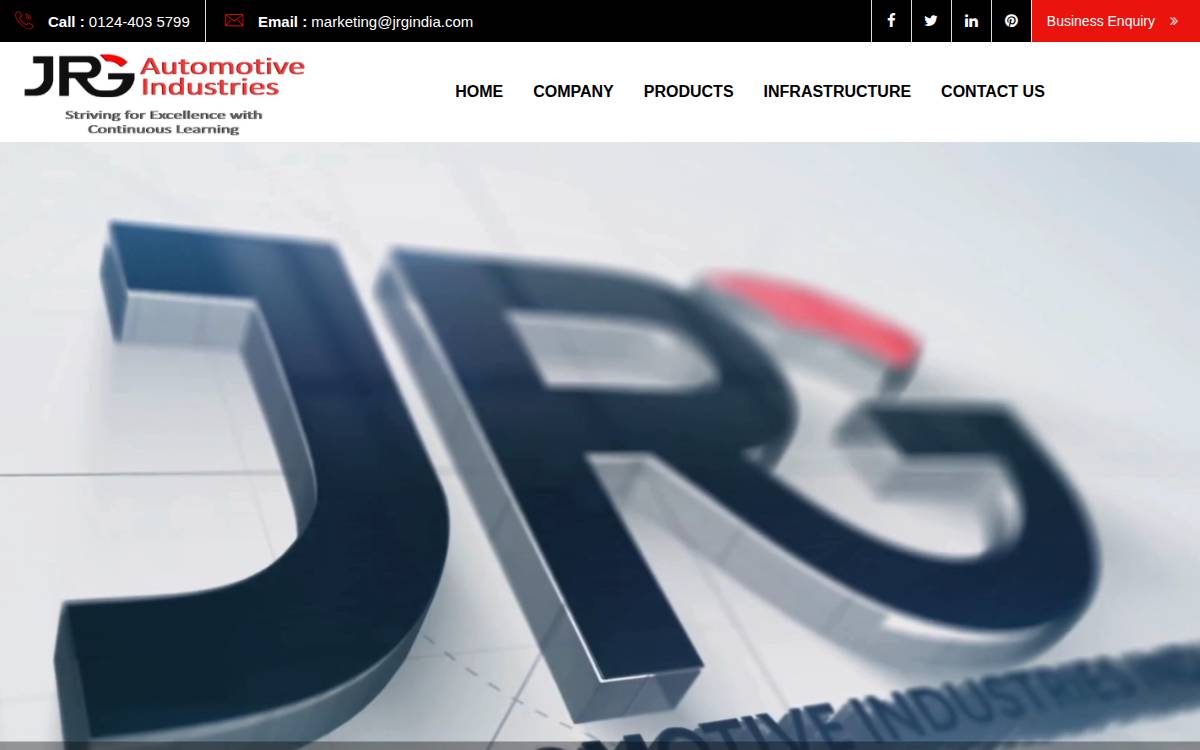The image size is (1200, 750).
Task: Click the red envelope email icon
Action: click(x=234, y=21)
